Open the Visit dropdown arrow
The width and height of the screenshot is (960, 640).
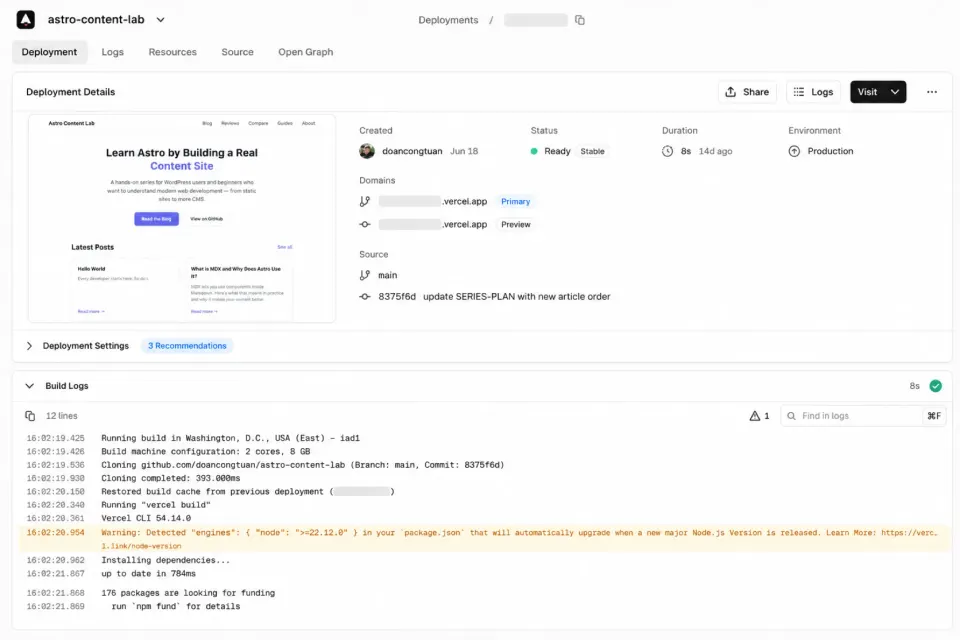[x=895, y=92]
